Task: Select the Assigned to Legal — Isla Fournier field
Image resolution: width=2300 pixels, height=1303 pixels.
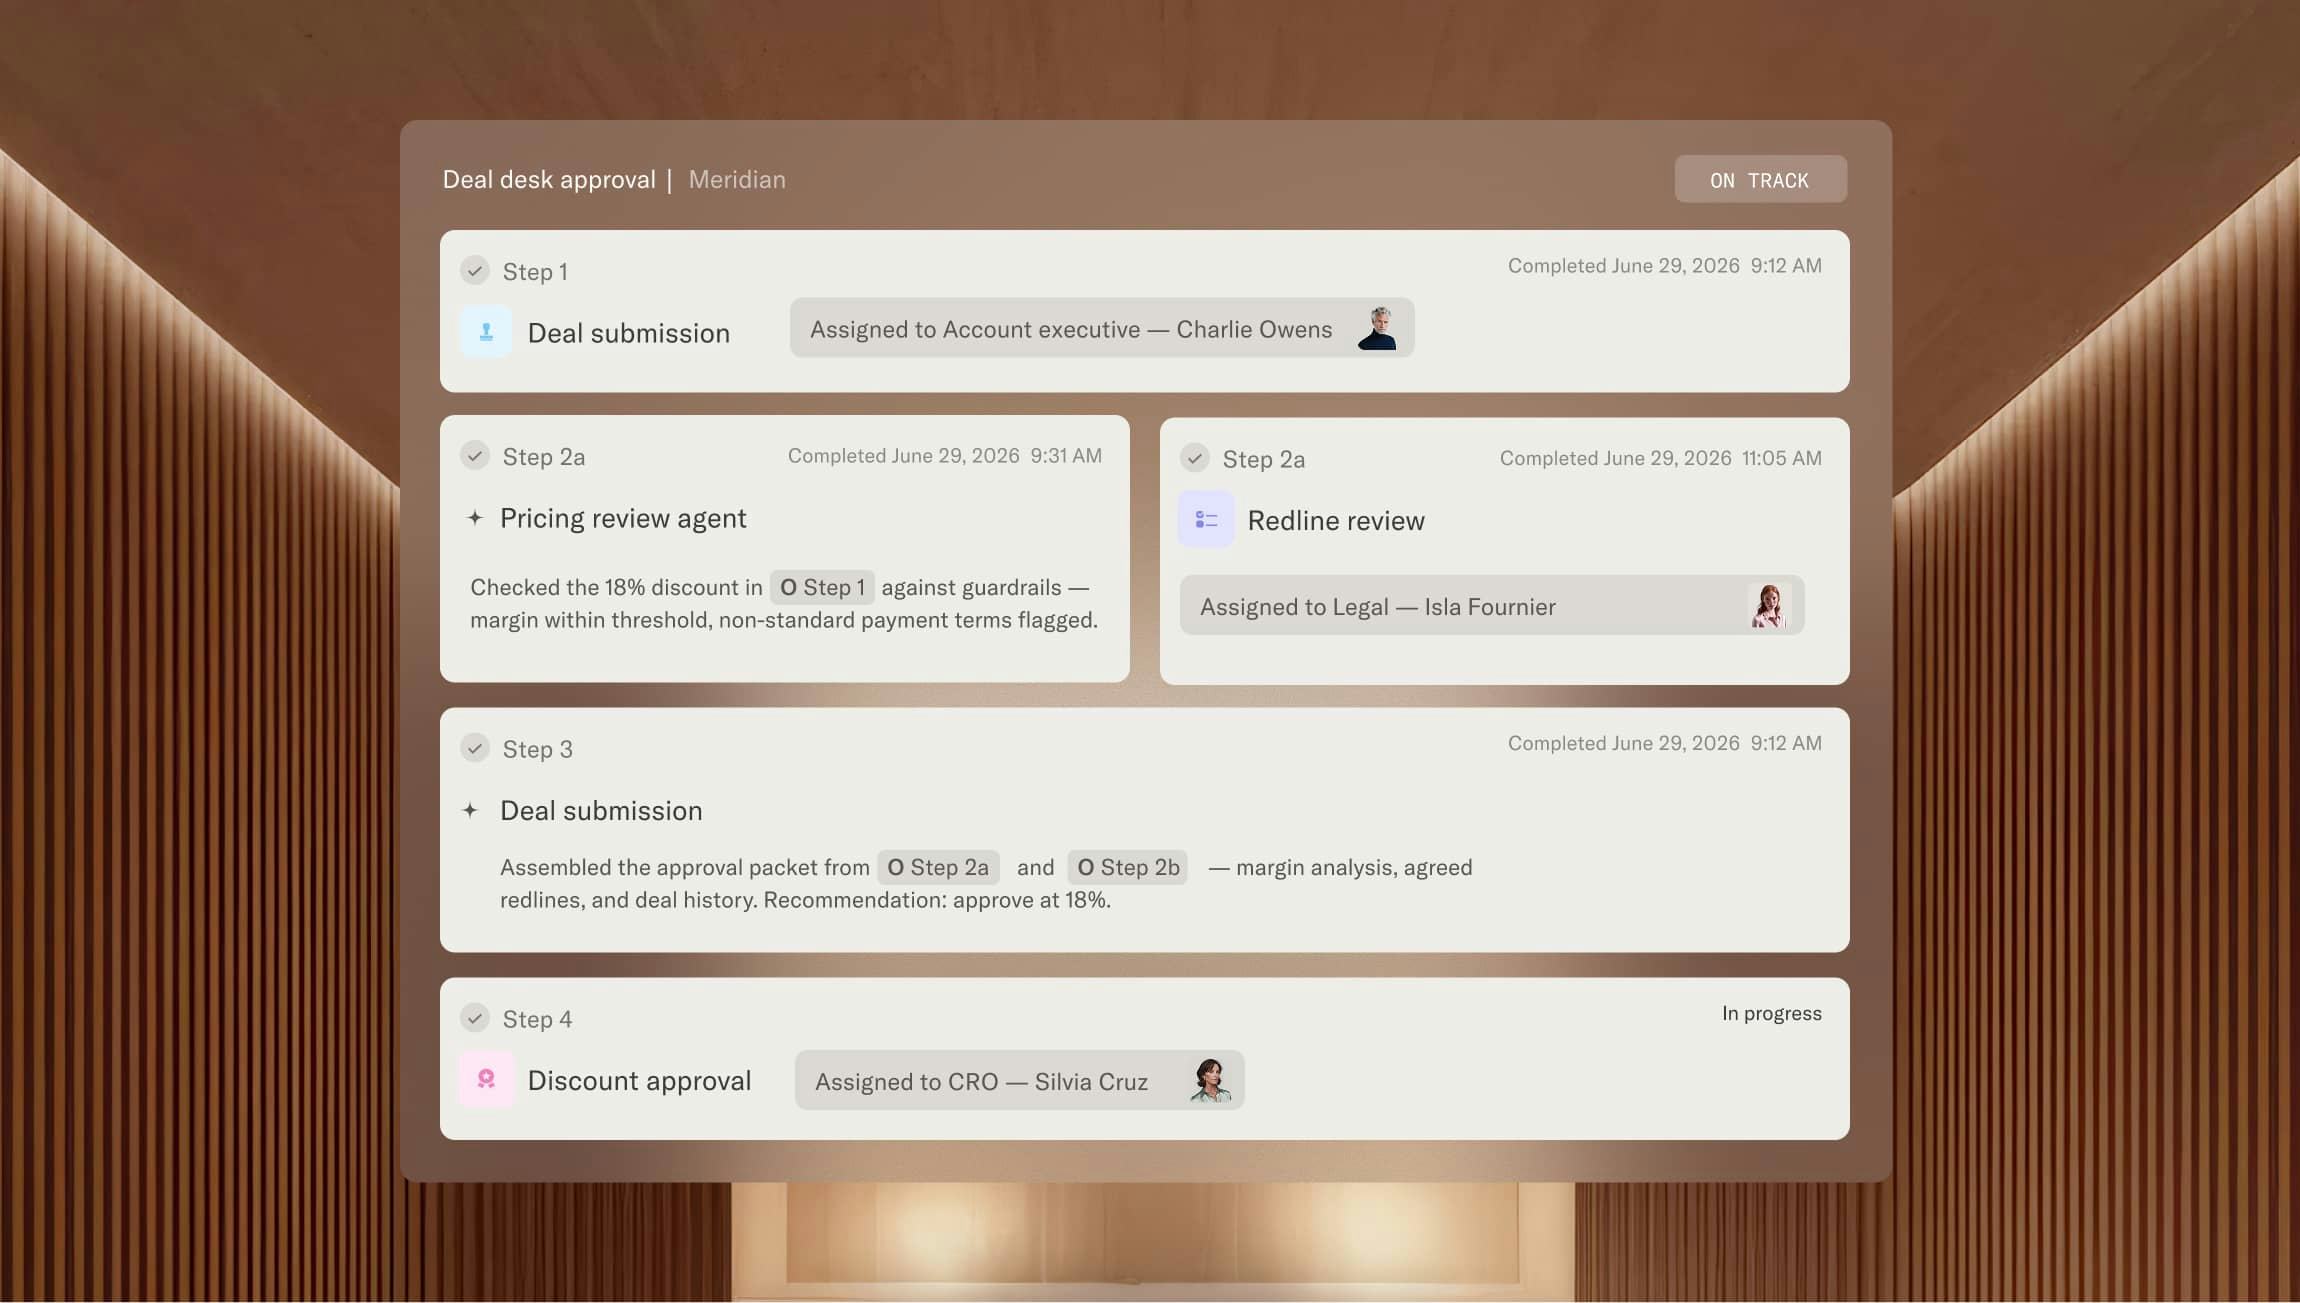Action: click(1492, 606)
